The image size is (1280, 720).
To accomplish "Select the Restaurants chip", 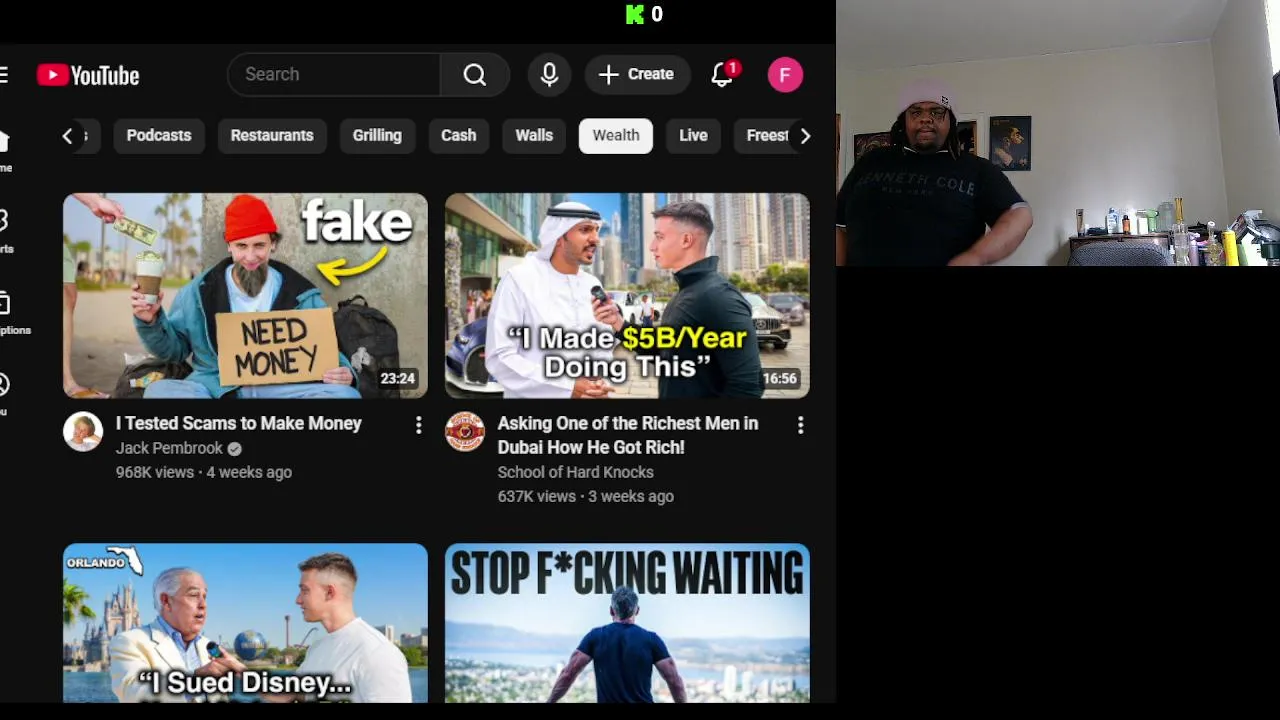I will coord(272,136).
